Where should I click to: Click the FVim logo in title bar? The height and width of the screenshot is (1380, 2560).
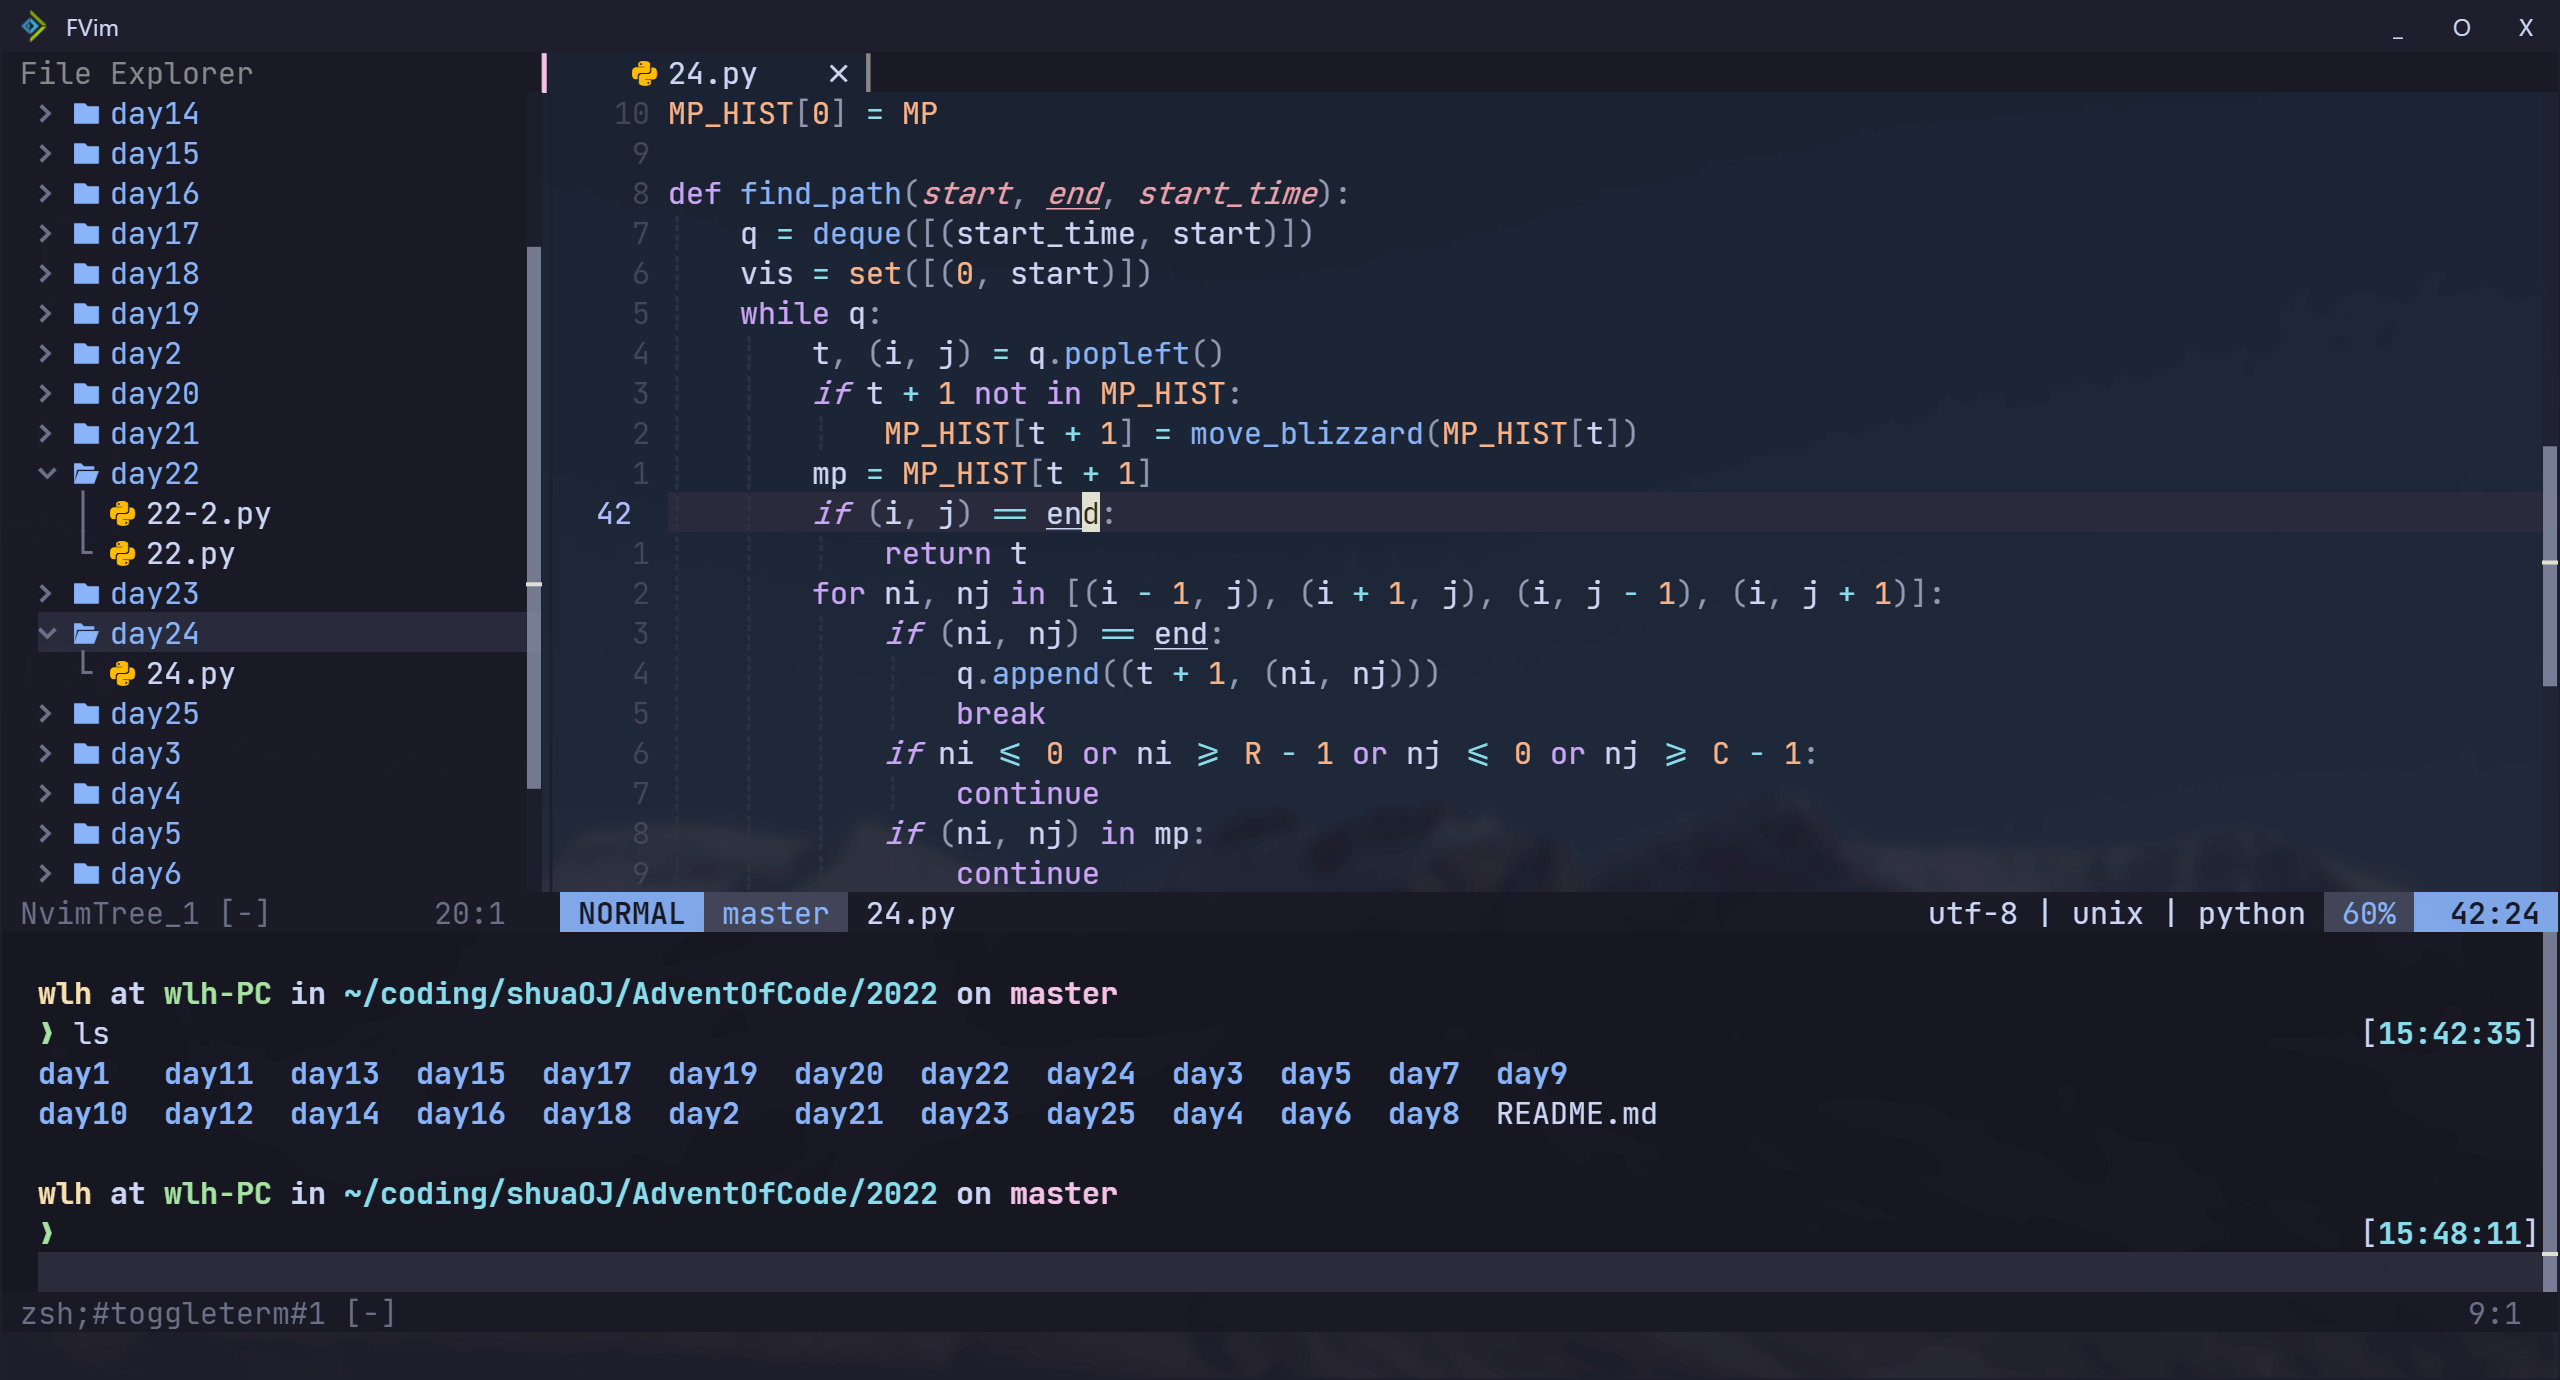(x=34, y=27)
